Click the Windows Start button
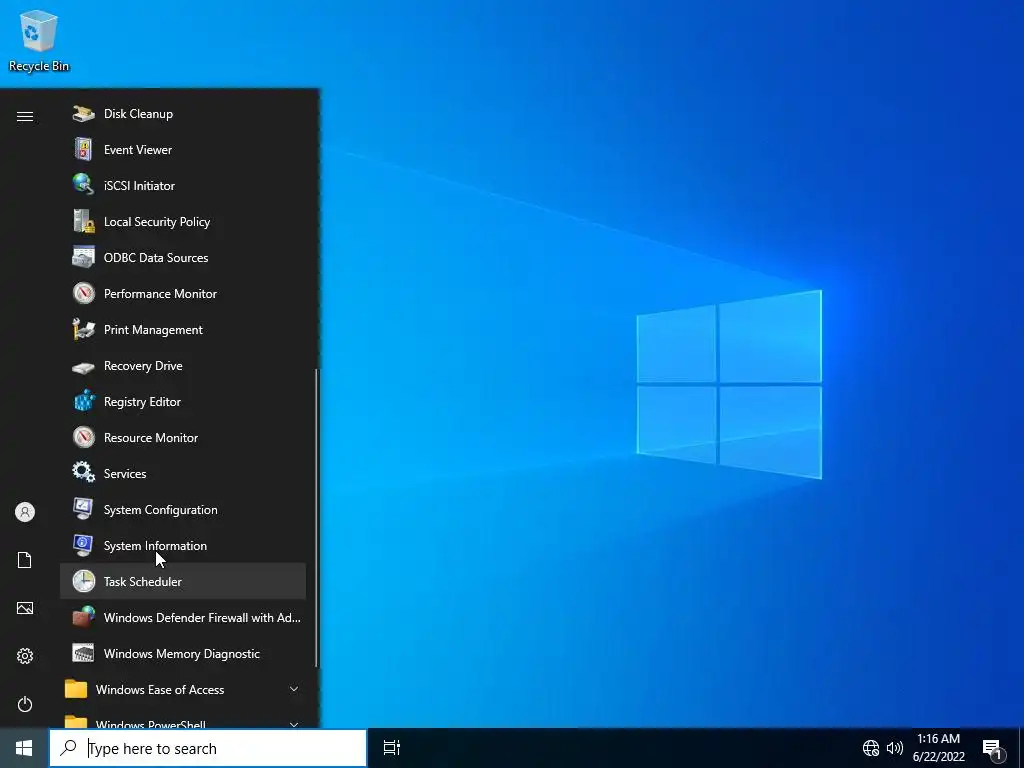The image size is (1024, 768). coord(24,748)
